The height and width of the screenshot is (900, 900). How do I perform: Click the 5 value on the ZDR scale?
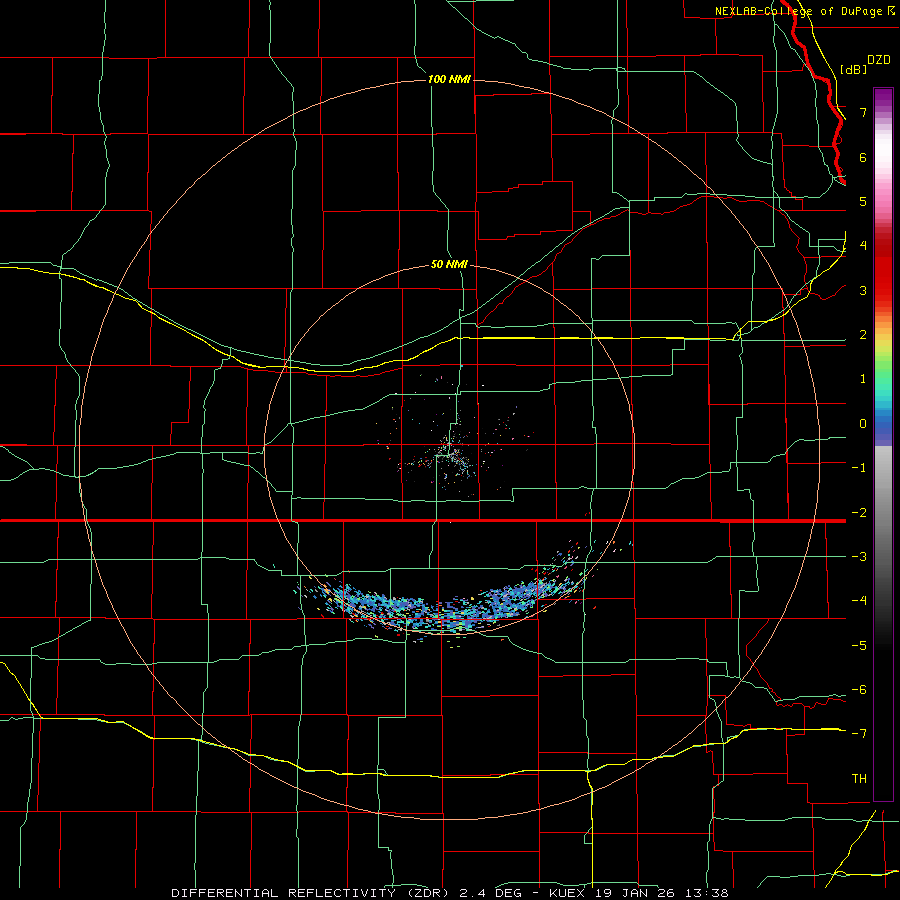click(863, 201)
